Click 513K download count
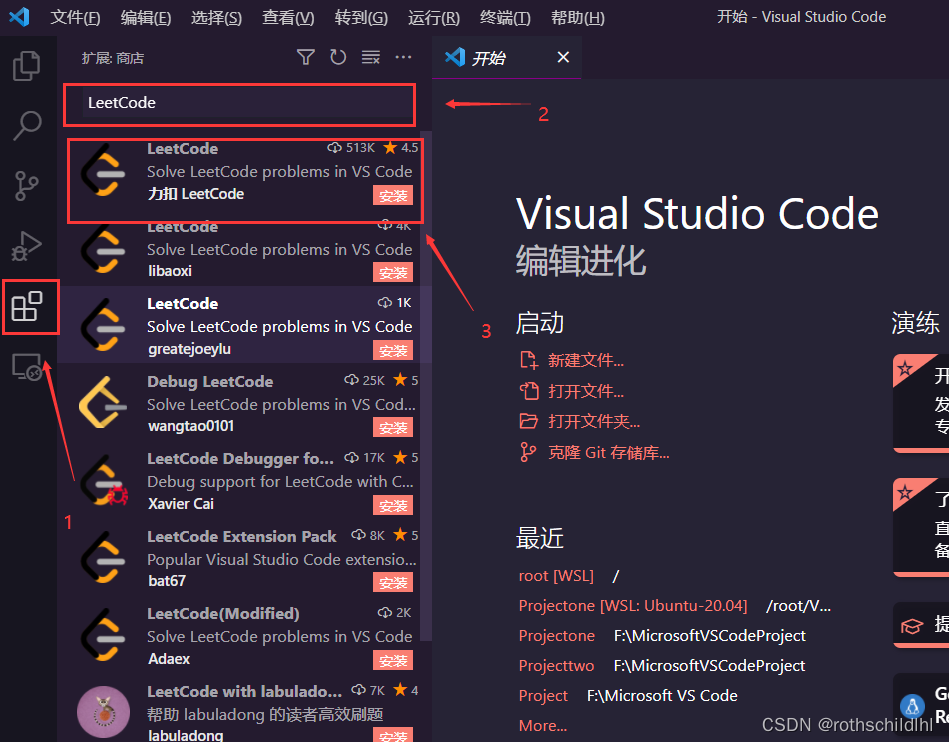Screen dimensions: 949x742 tap(351, 148)
